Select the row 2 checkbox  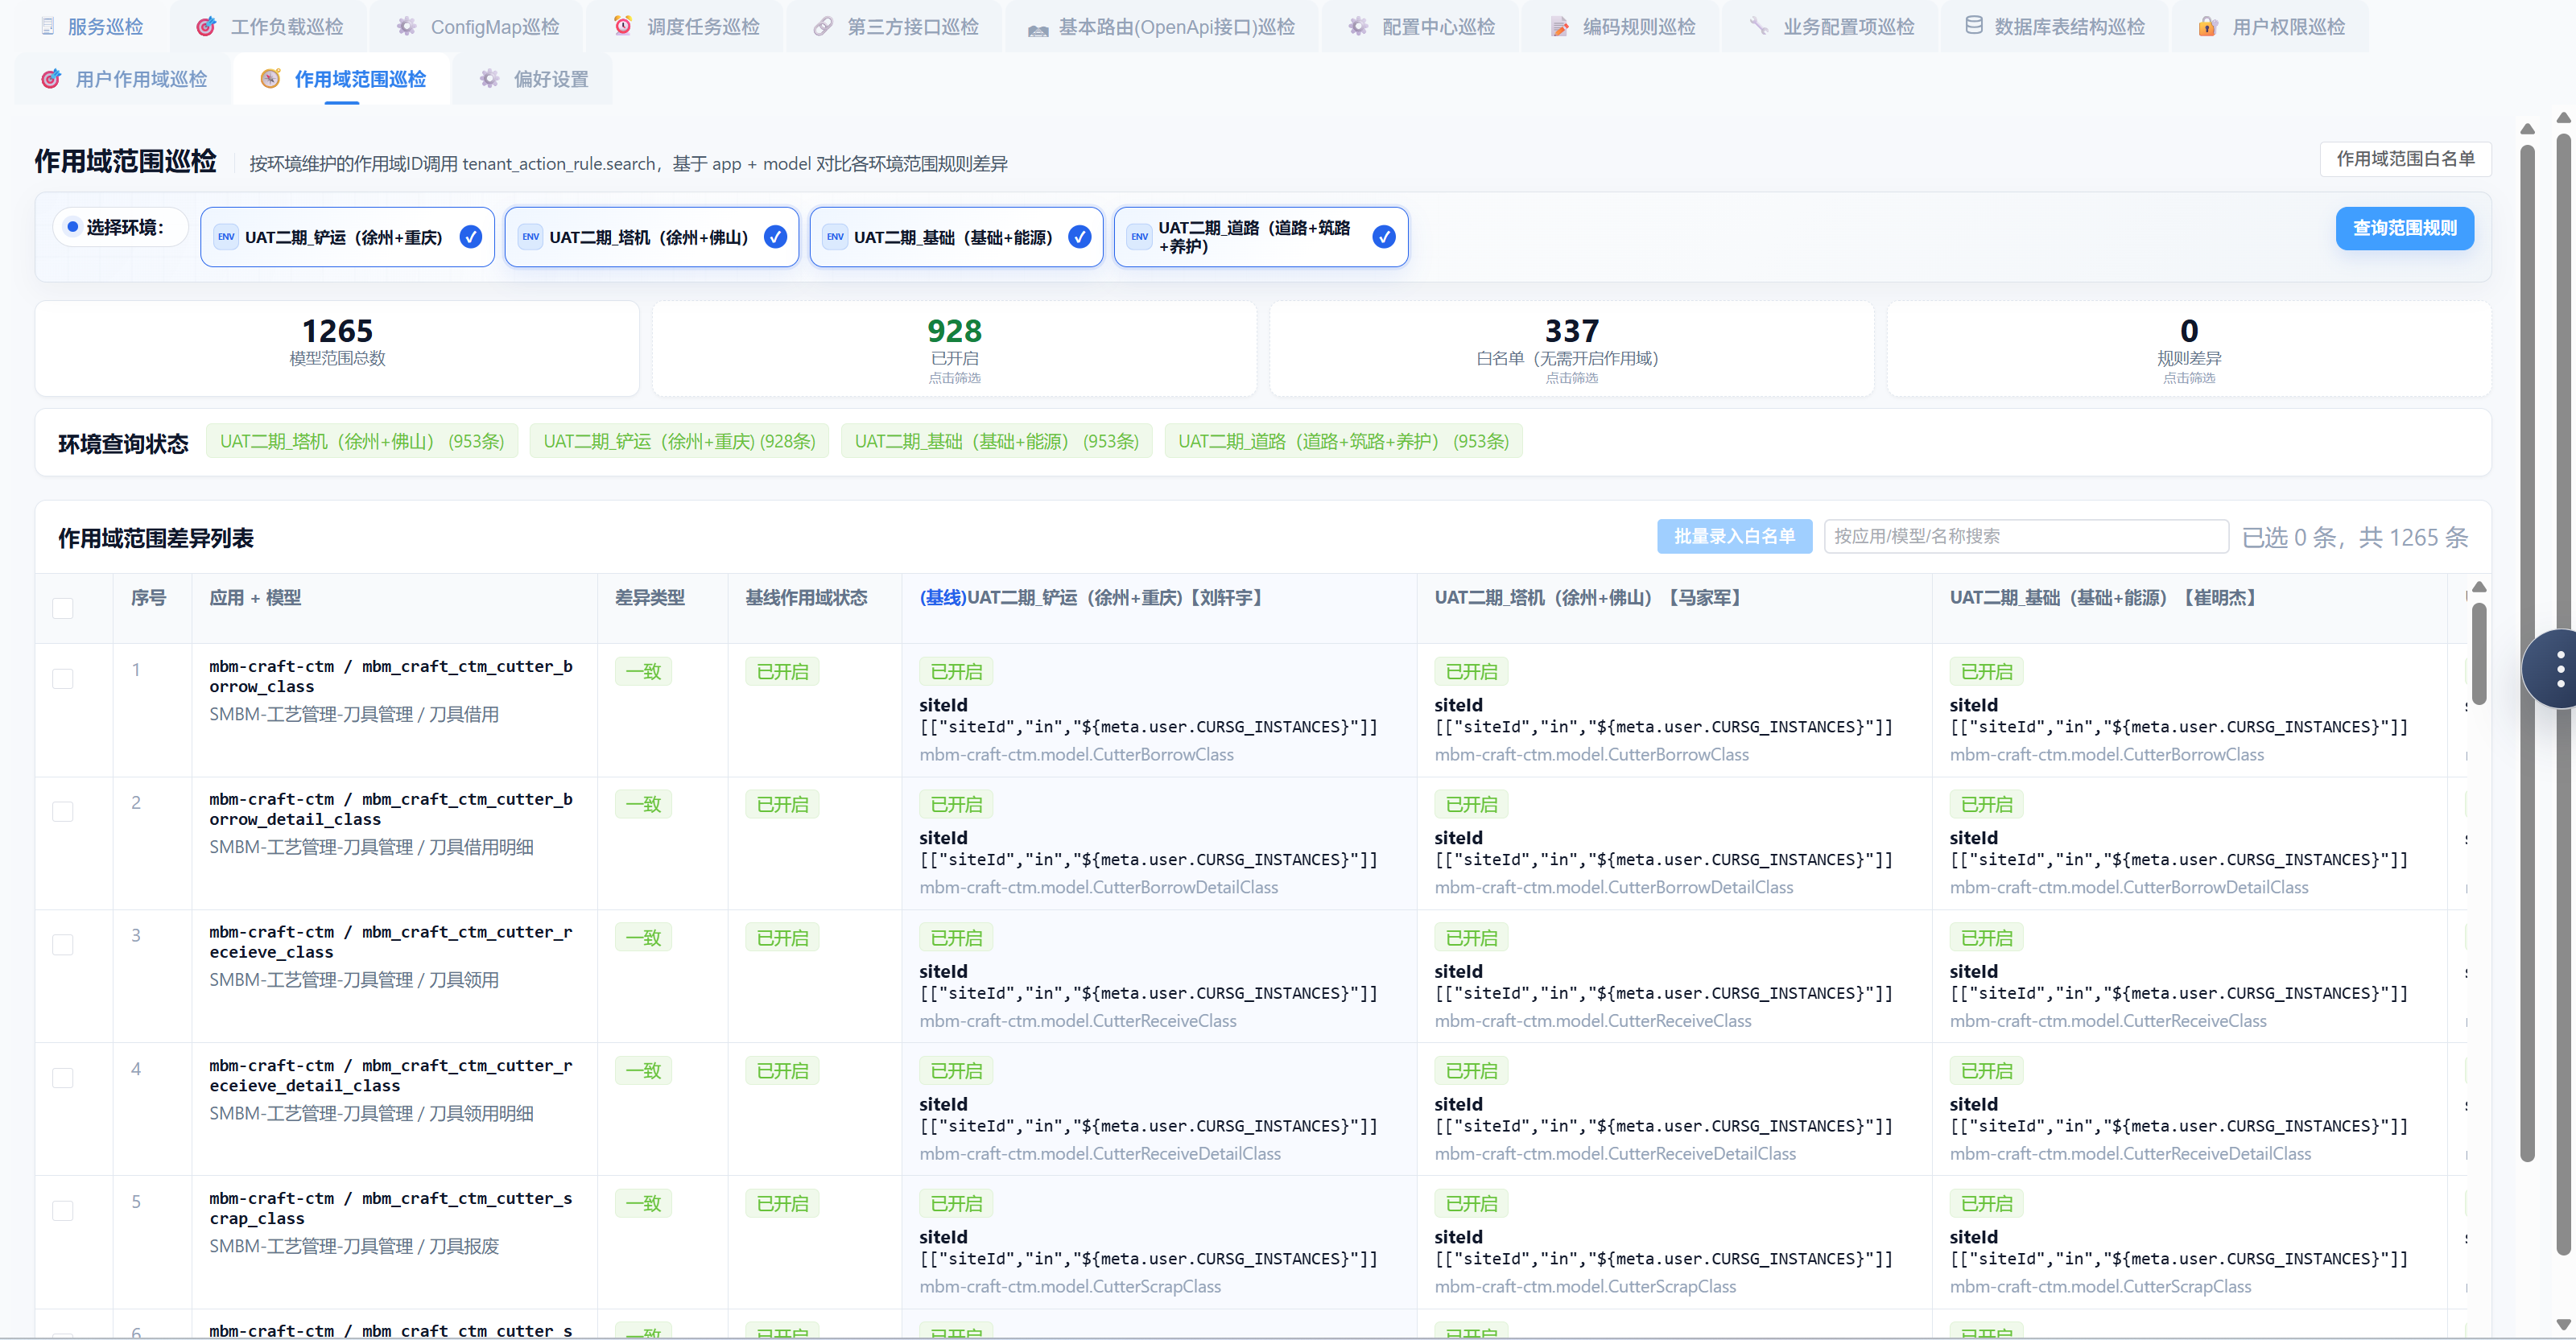(x=63, y=812)
